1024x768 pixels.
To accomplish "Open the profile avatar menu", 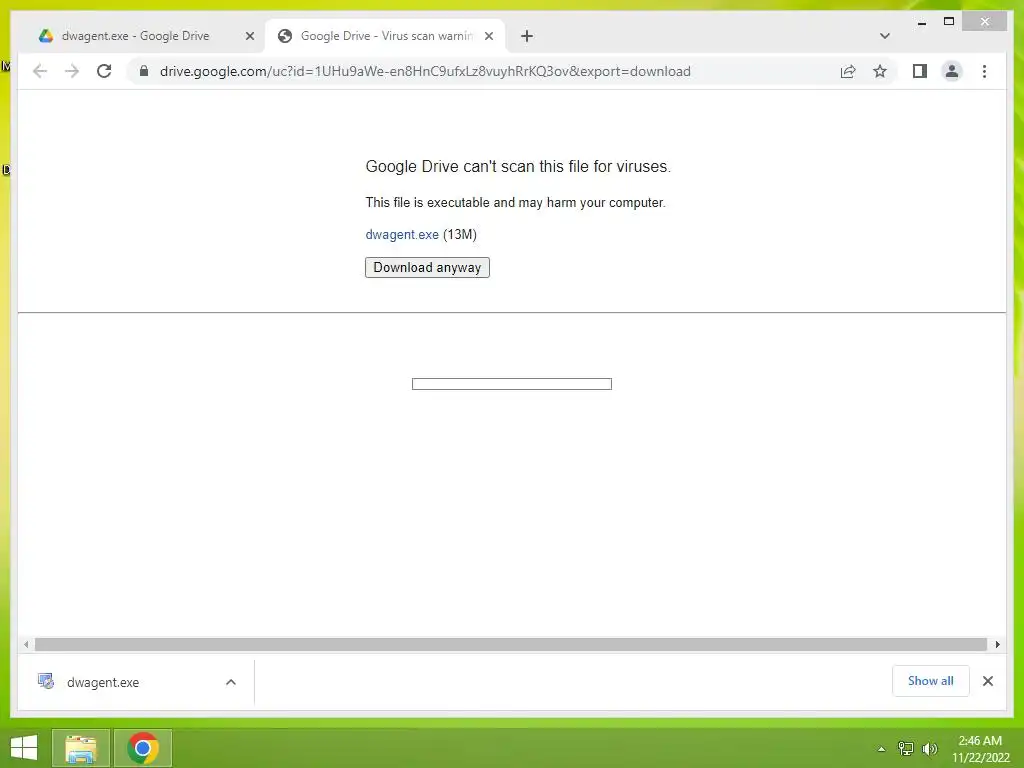I will [952, 71].
